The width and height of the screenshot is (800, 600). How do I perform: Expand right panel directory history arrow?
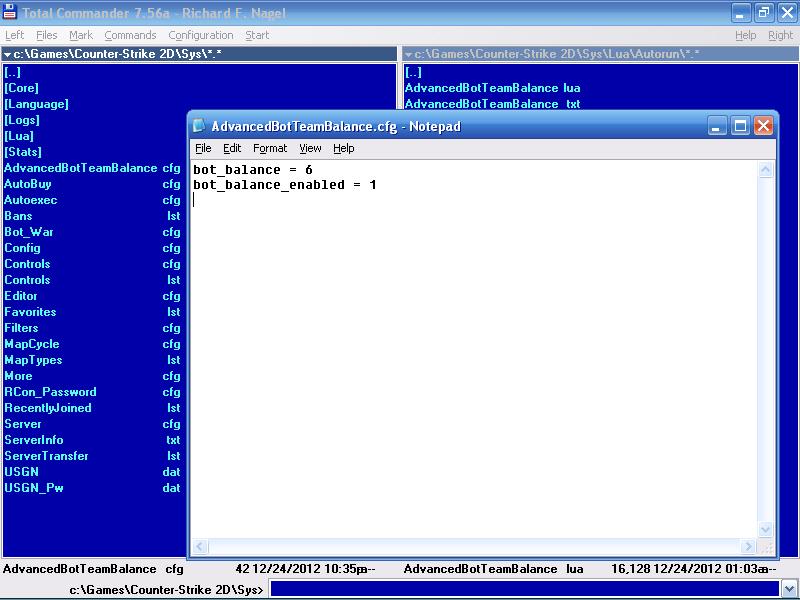tap(408, 54)
